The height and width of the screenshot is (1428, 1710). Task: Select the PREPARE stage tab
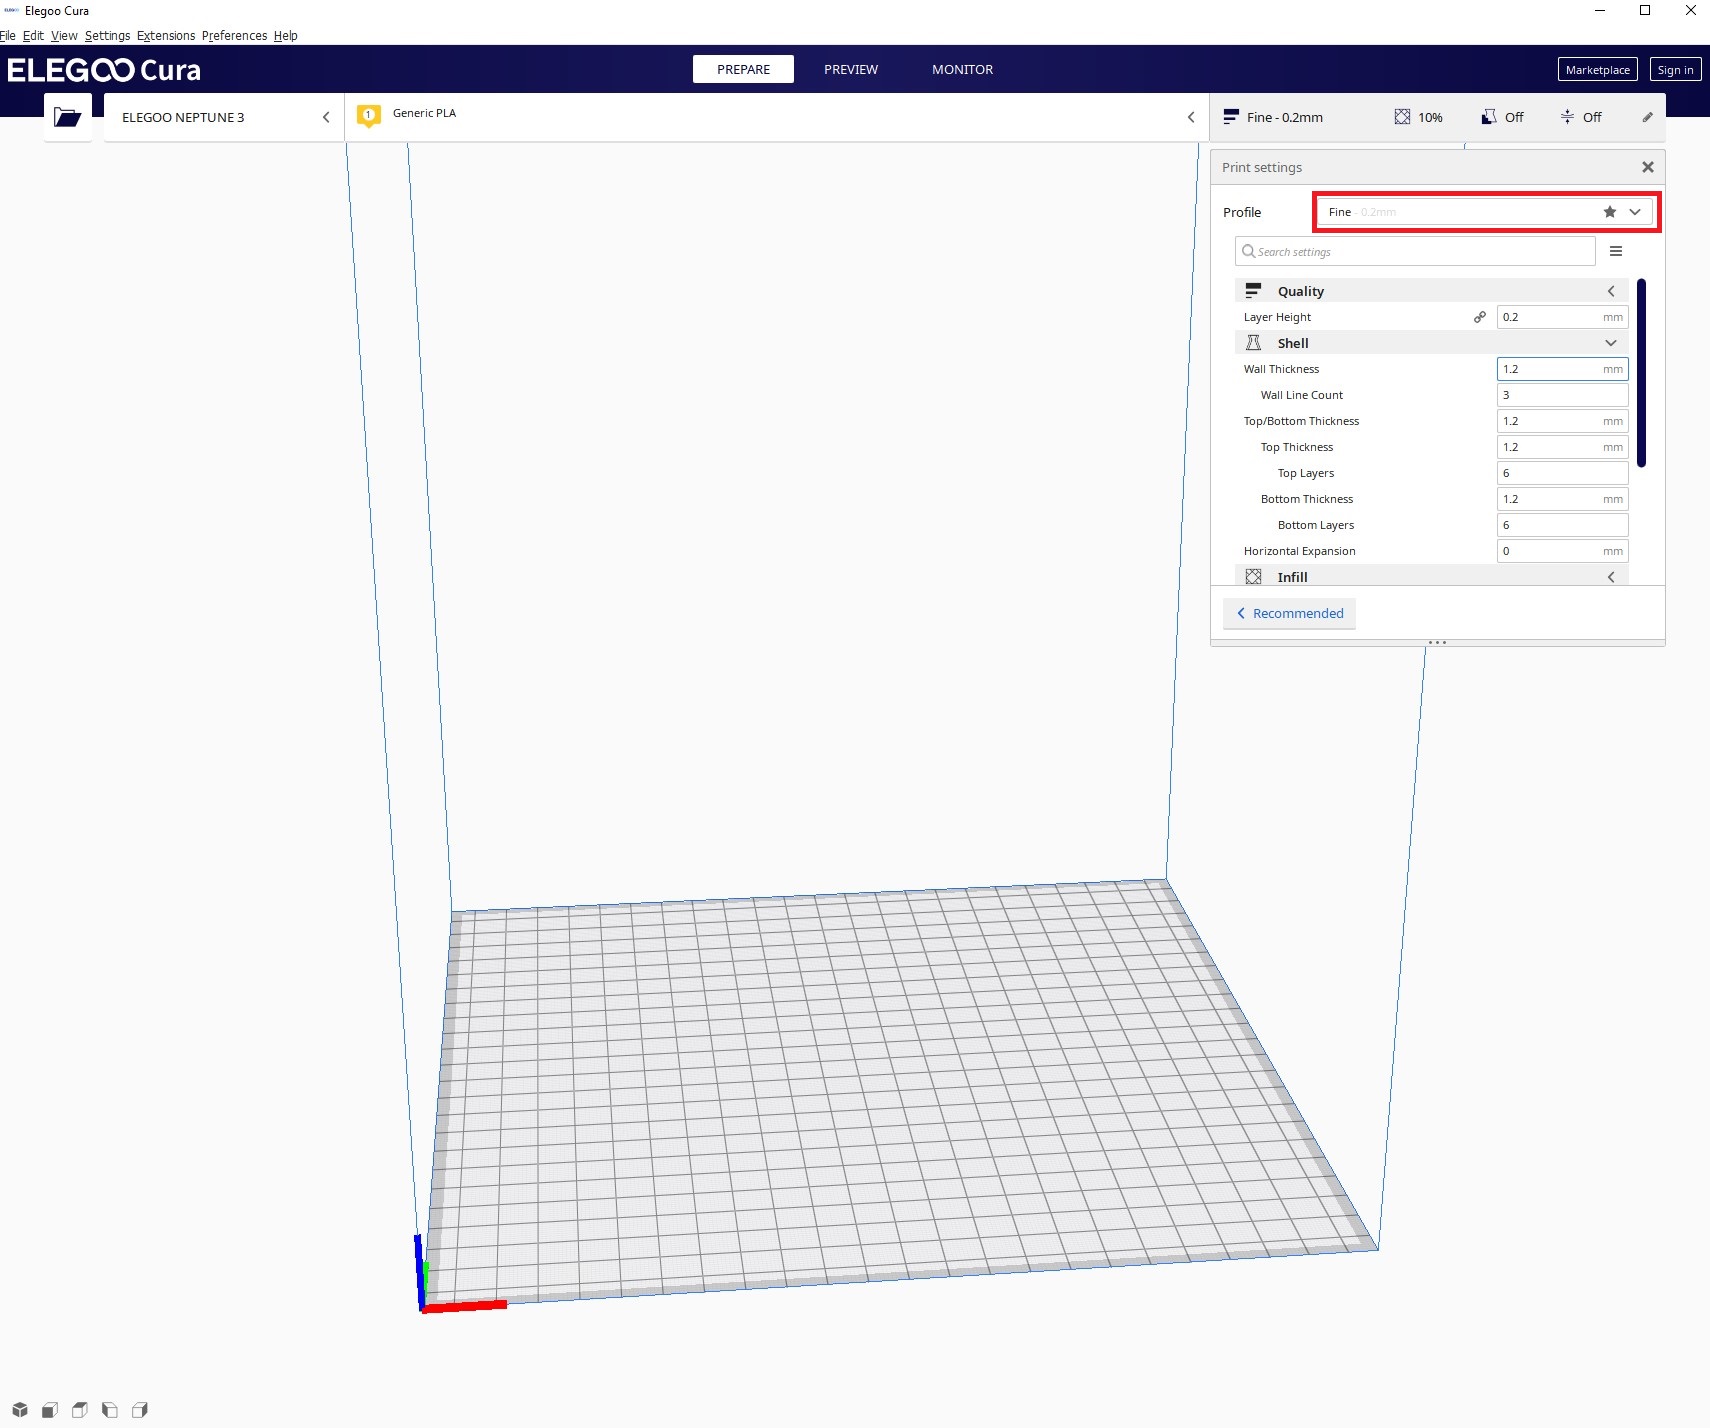click(x=743, y=69)
